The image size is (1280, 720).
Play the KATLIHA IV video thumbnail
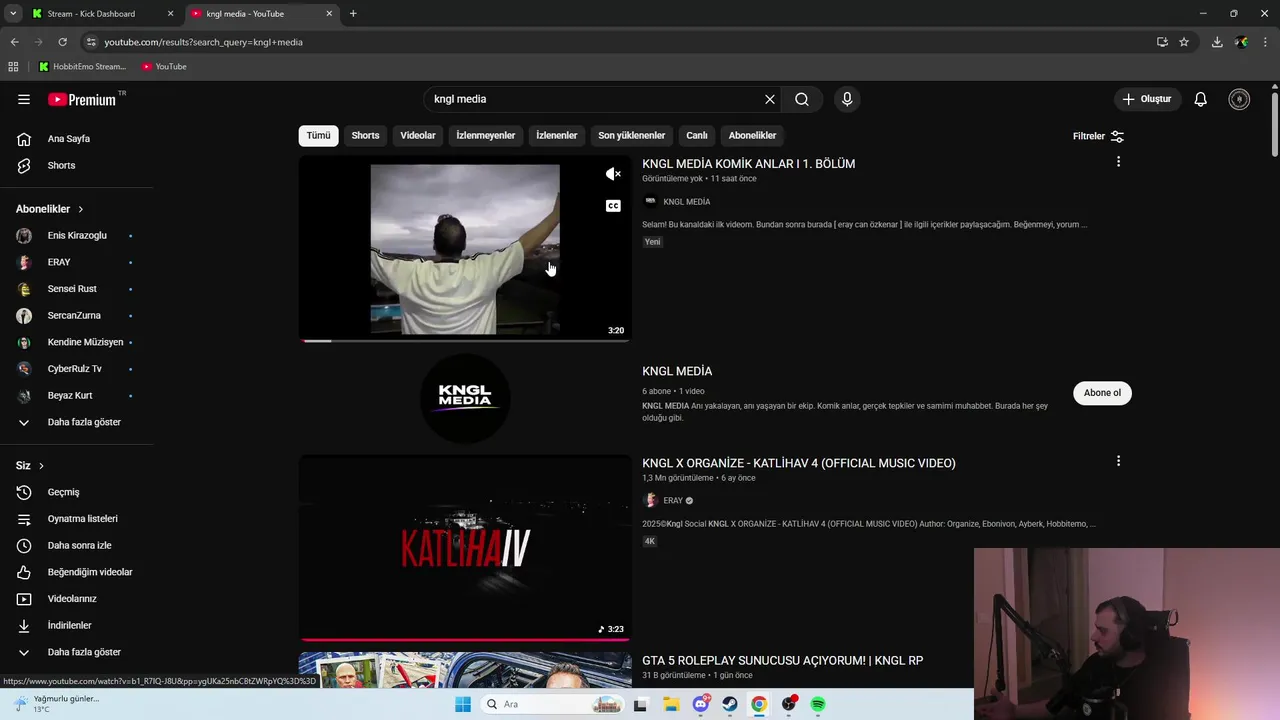coord(465,547)
